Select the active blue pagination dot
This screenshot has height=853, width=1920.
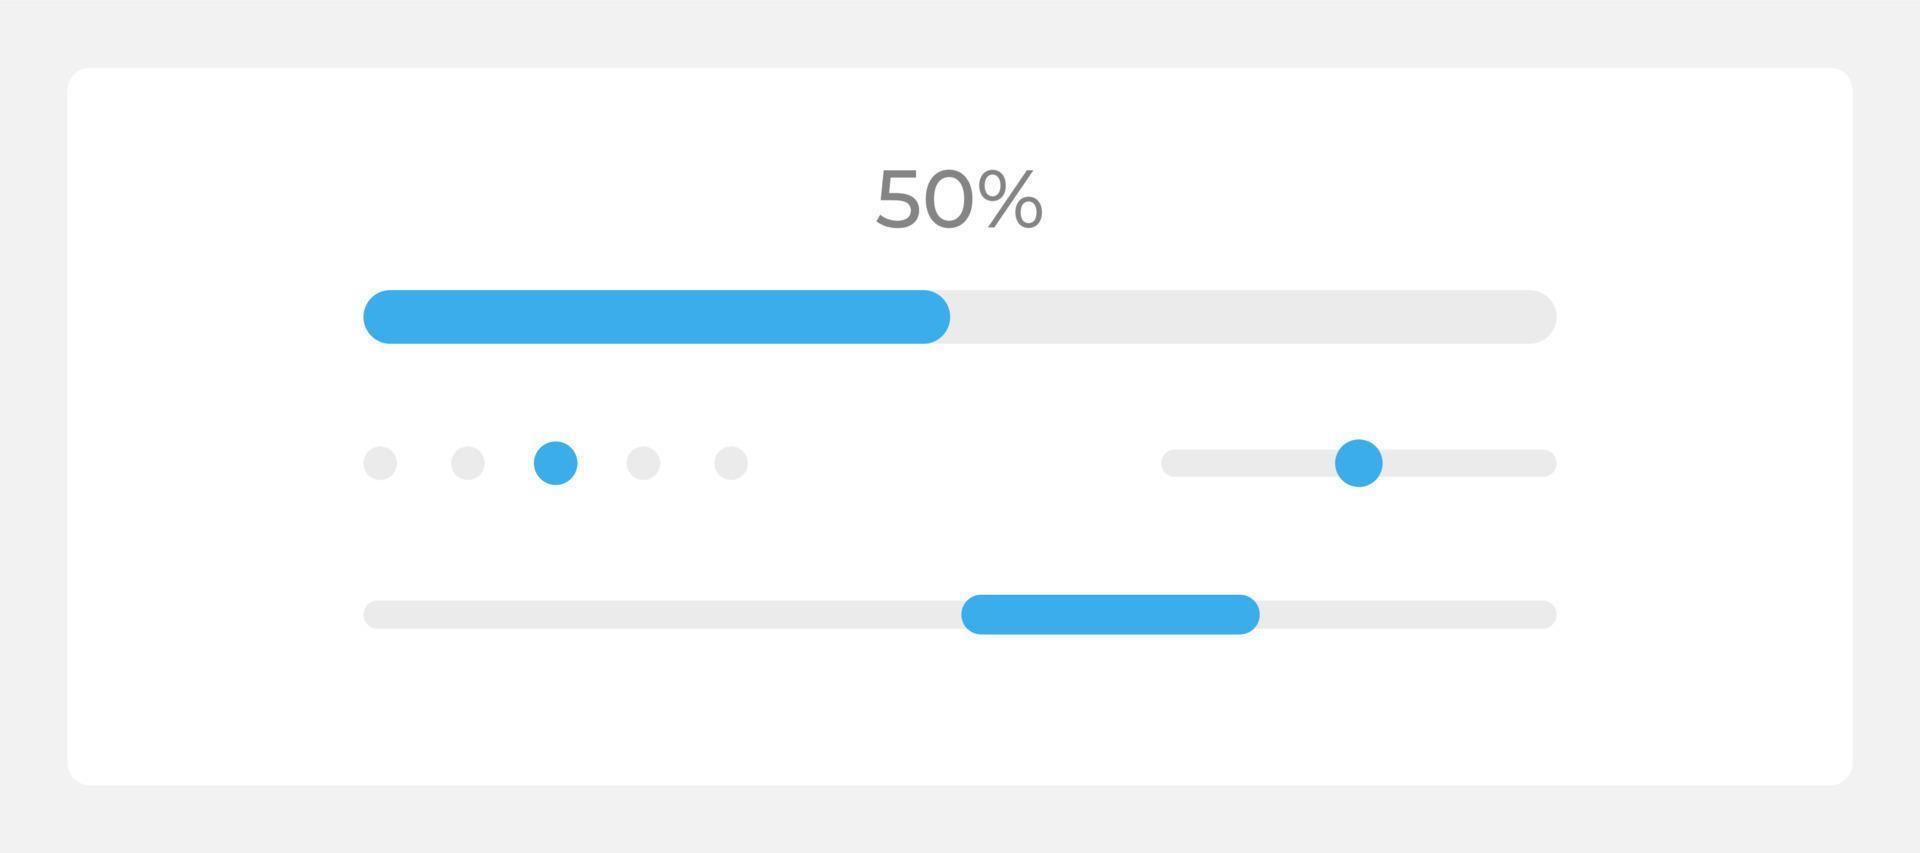[556, 463]
